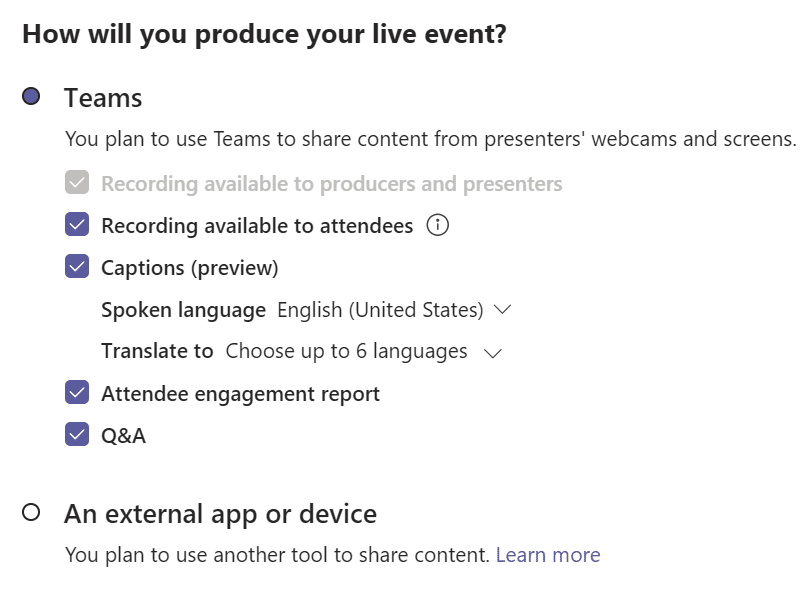
Task: Uncheck the Recording available to attendees checkbox
Action: pos(77,224)
